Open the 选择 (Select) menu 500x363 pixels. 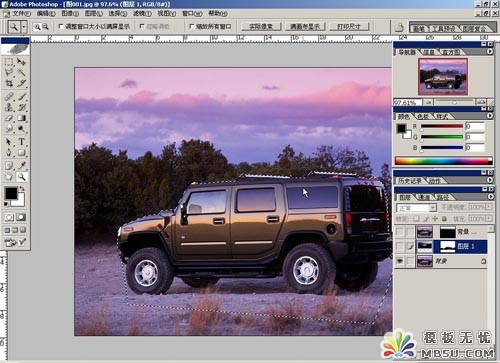point(118,14)
